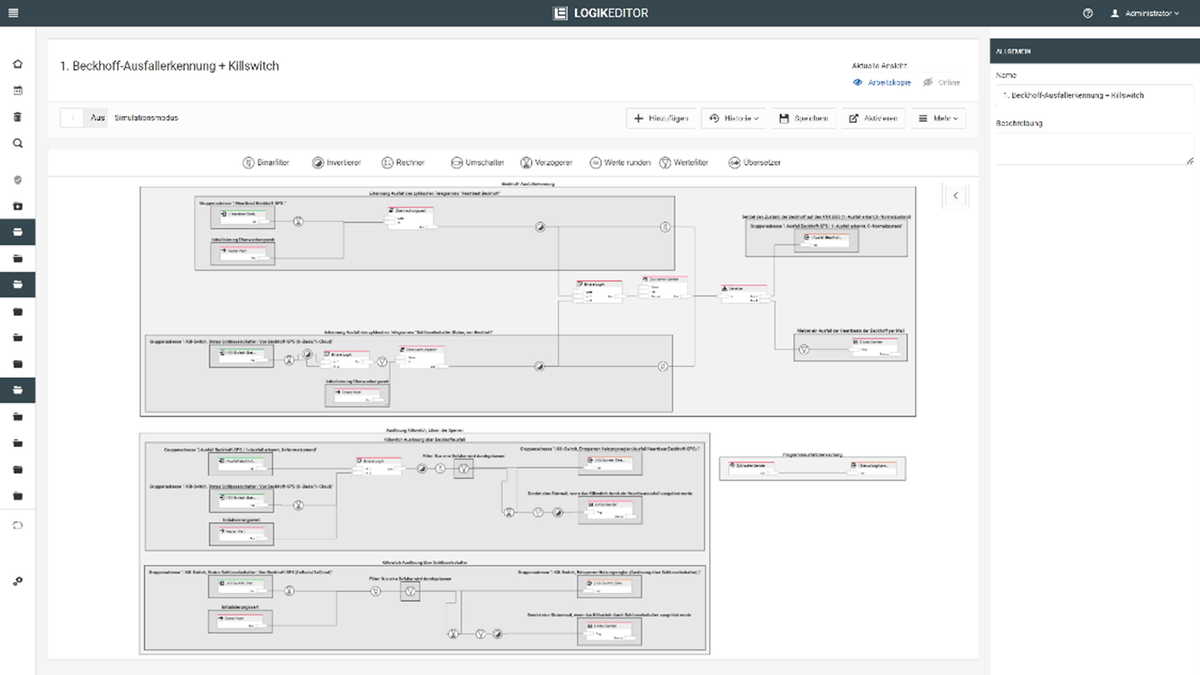Open the calendar icon in the sidebar
The width and height of the screenshot is (1200, 675).
[x=17, y=90]
